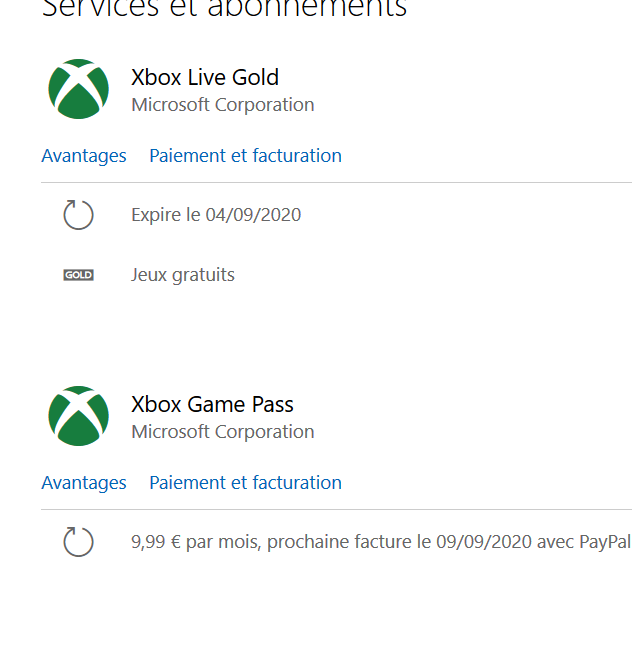Image resolution: width=632 pixels, height=651 pixels.
Task: Click the 09/09/2020 next invoice date
Action: point(484,542)
